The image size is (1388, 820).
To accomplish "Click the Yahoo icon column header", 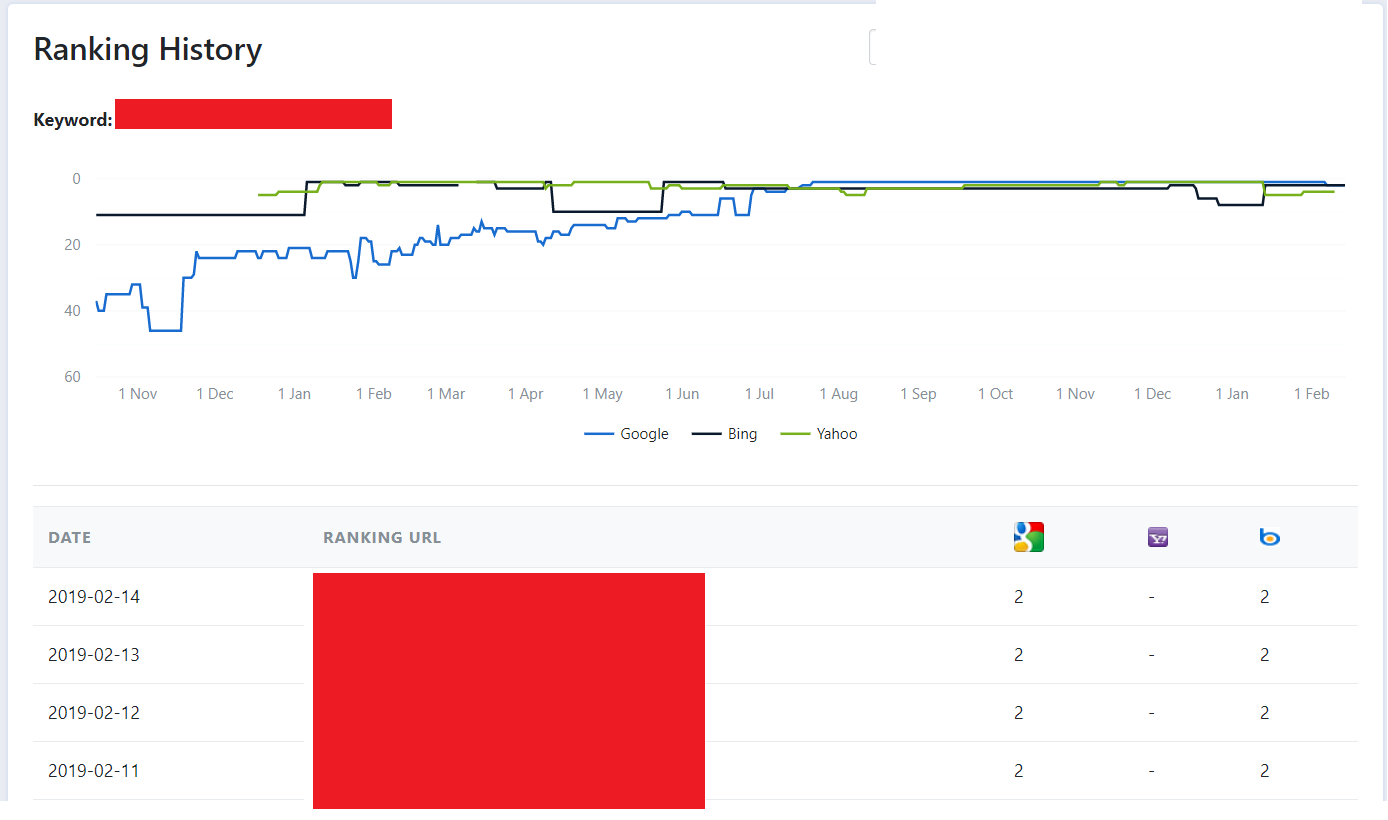I will [x=1158, y=538].
